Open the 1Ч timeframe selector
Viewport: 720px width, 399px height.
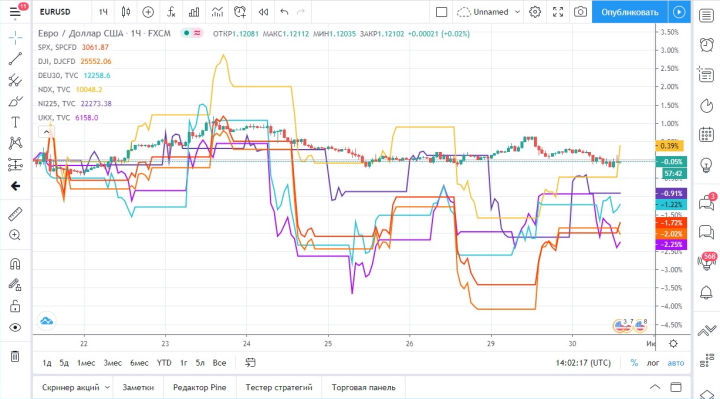[x=103, y=12]
